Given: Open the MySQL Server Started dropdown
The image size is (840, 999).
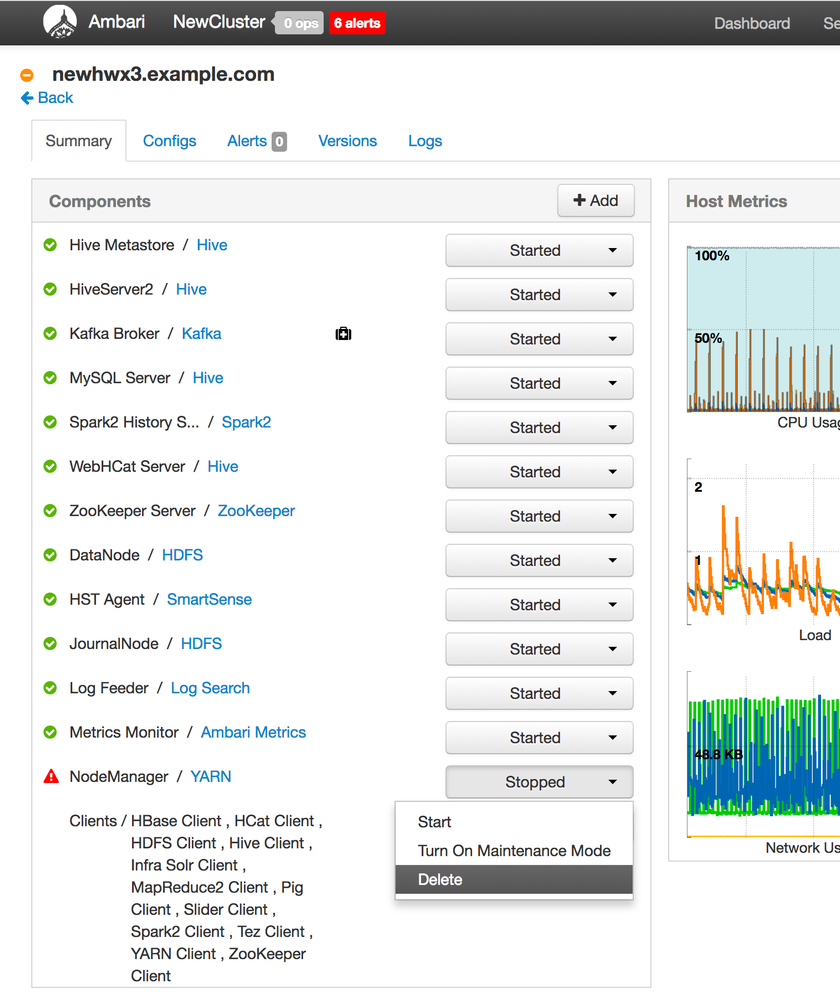Looking at the screenshot, I should 539,383.
